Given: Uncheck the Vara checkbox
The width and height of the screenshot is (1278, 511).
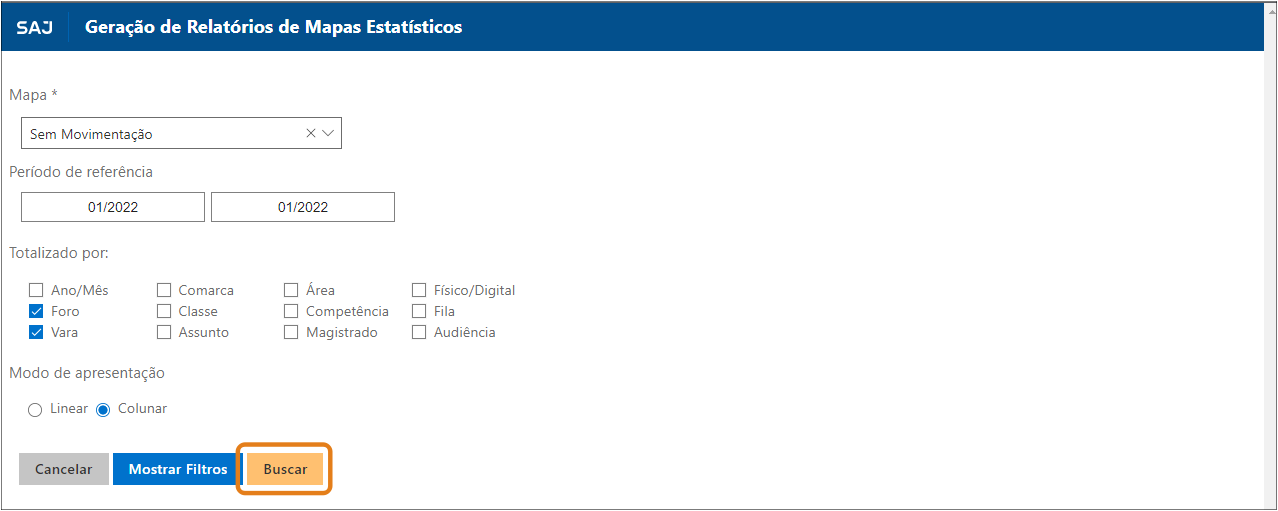Looking at the screenshot, I should point(37,332).
